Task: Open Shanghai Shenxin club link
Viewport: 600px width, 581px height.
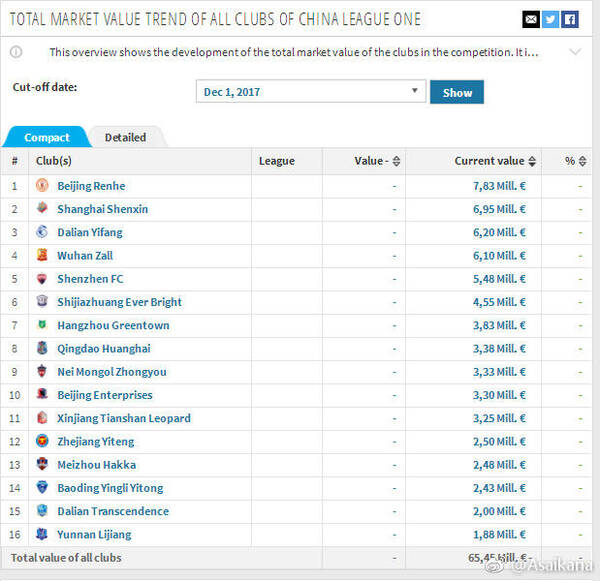Action: pos(102,209)
